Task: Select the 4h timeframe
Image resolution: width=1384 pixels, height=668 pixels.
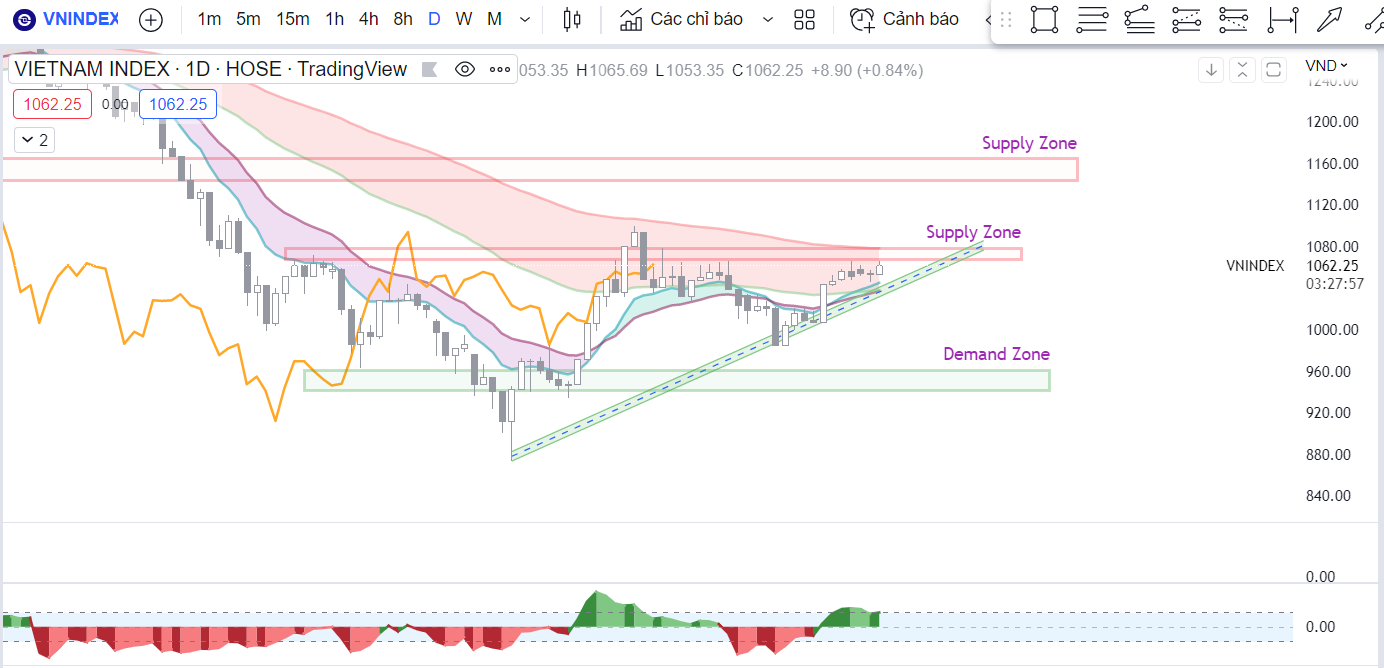Action: [x=369, y=19]
